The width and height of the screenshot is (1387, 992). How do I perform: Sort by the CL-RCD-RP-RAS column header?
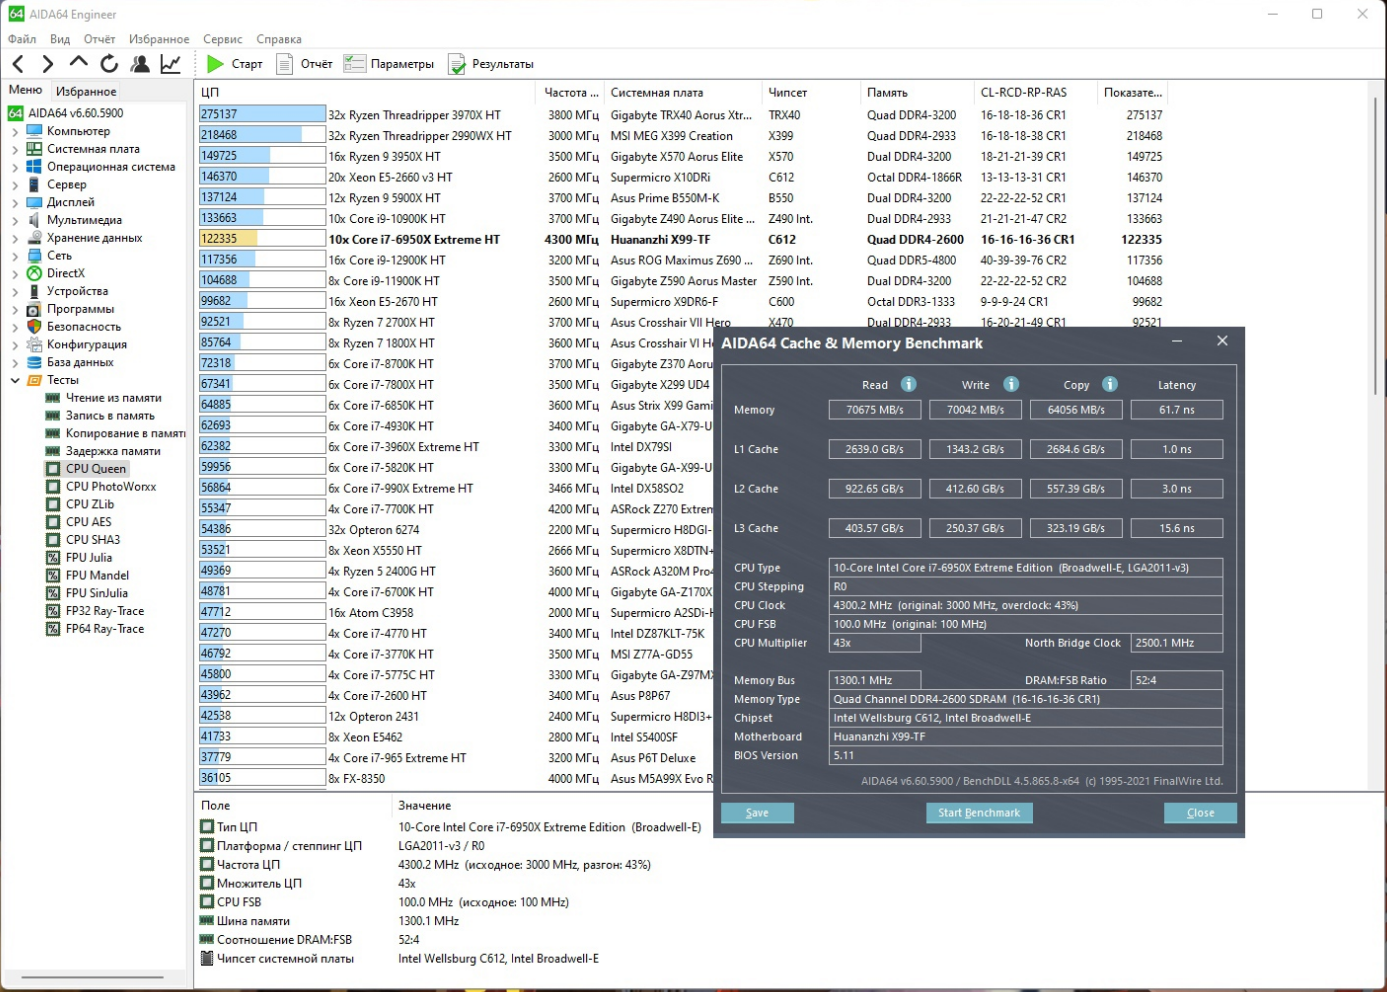tap(1036, 92)
